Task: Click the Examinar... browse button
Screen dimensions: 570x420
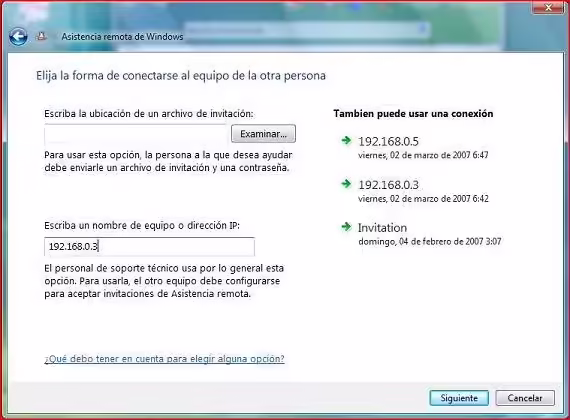Action: click(263, 134)
